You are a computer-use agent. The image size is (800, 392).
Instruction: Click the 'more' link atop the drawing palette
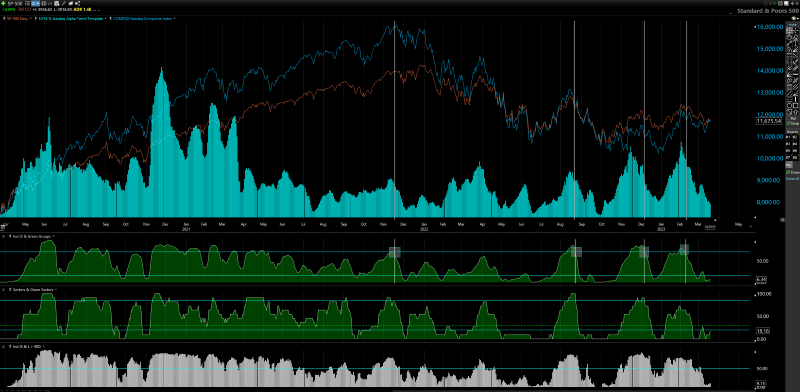click(793, 25)
